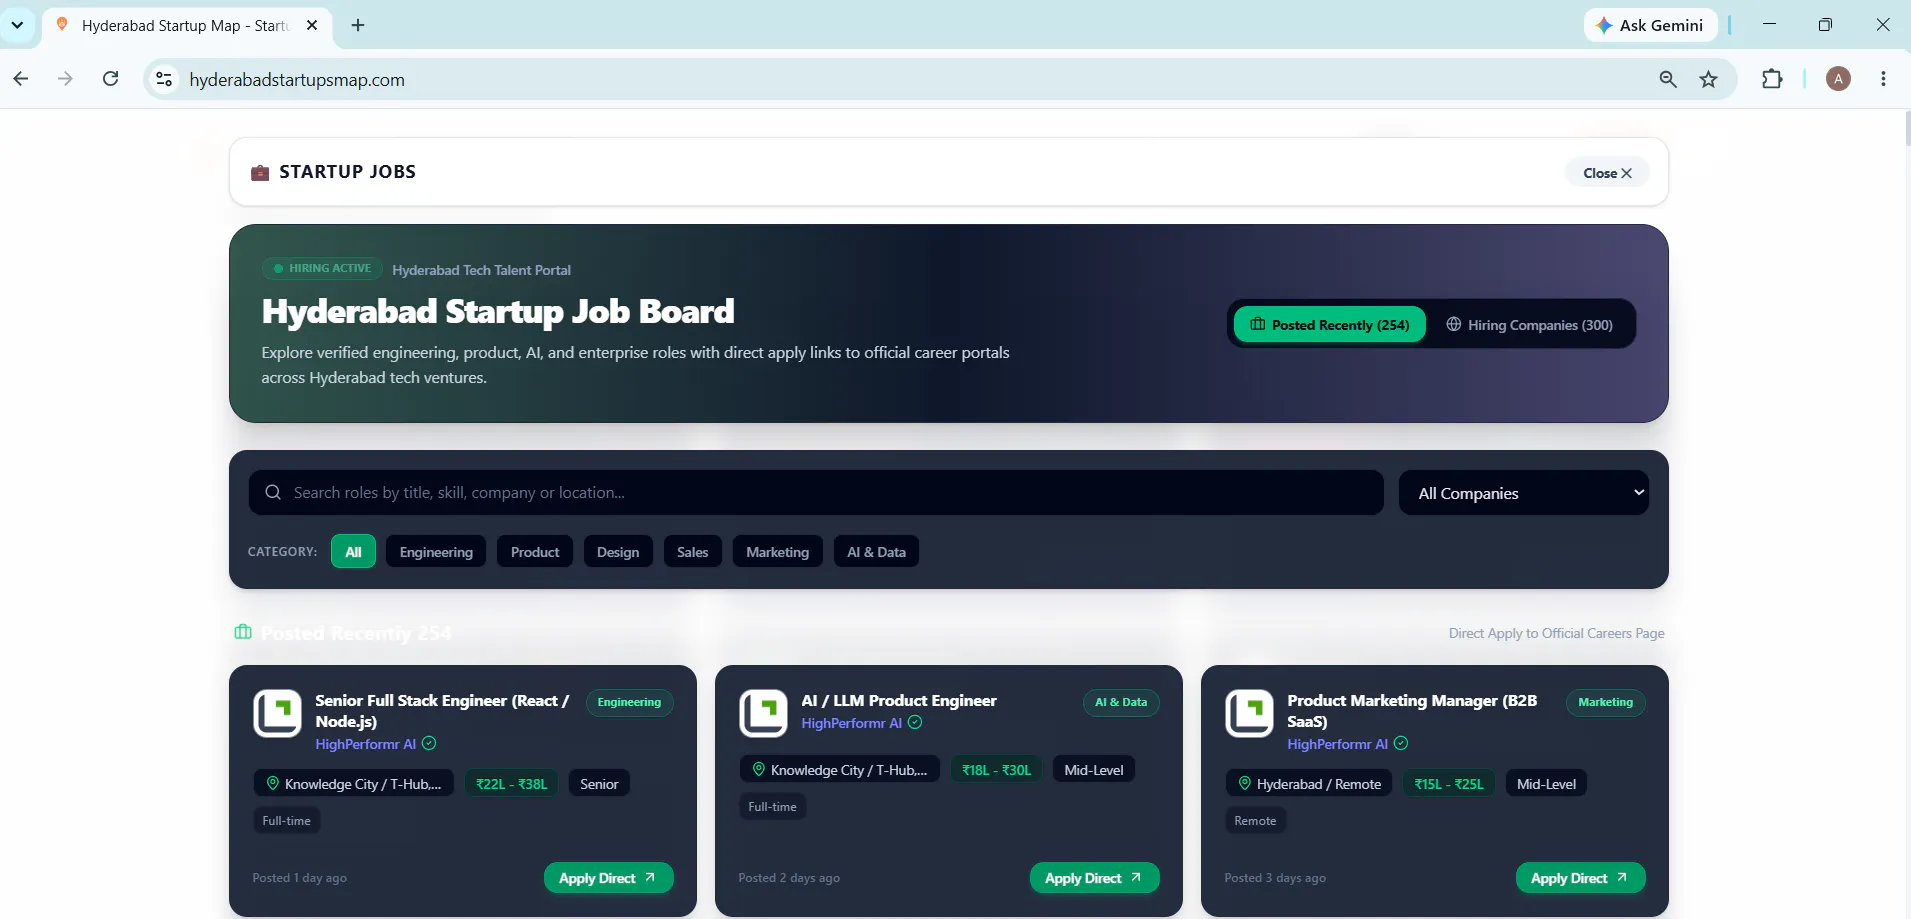1911x919 pixels.
Task: Switch to Hiring Companies (300) tab
Action: click(1529, 325)
